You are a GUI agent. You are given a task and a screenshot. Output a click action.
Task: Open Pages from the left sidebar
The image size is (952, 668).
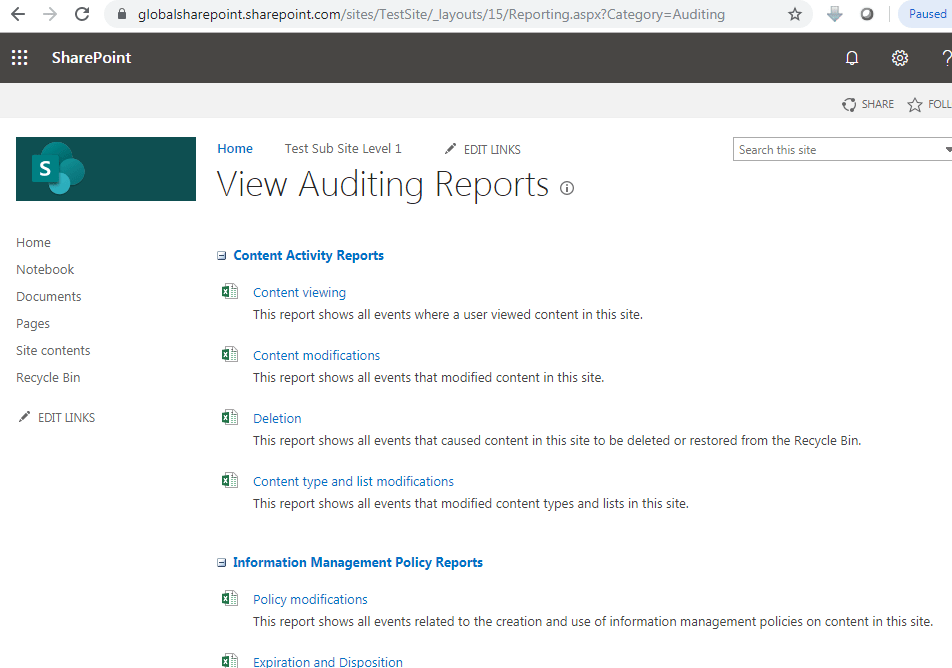point(33,324)
